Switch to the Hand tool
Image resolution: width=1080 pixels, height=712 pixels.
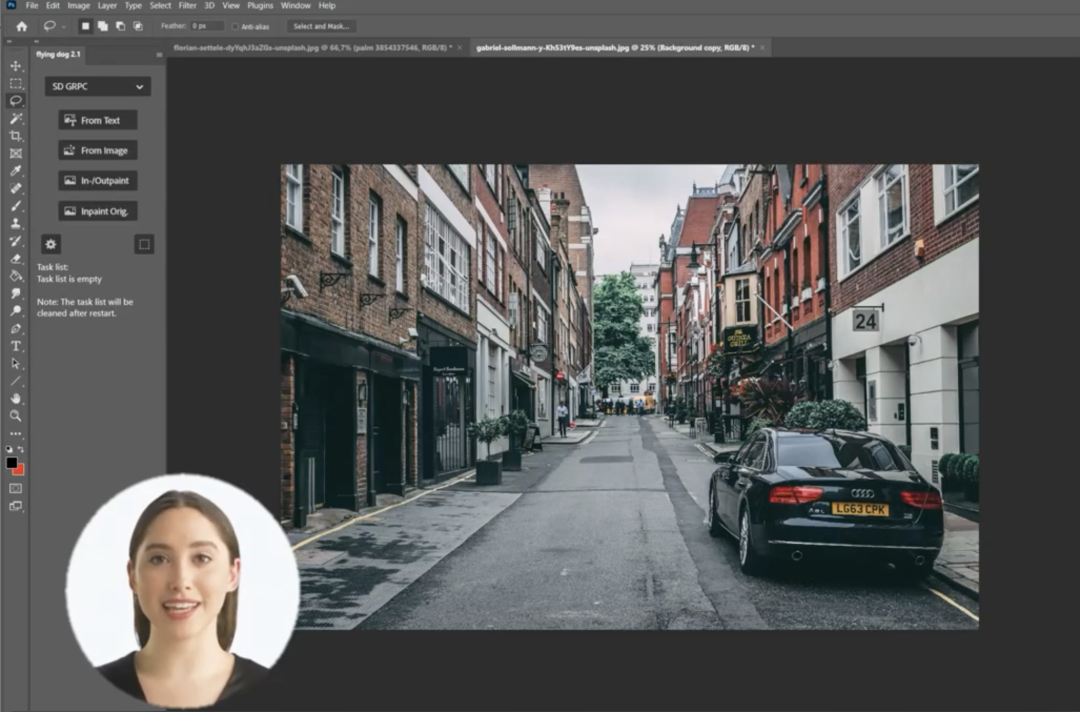(x=16, y=397)
